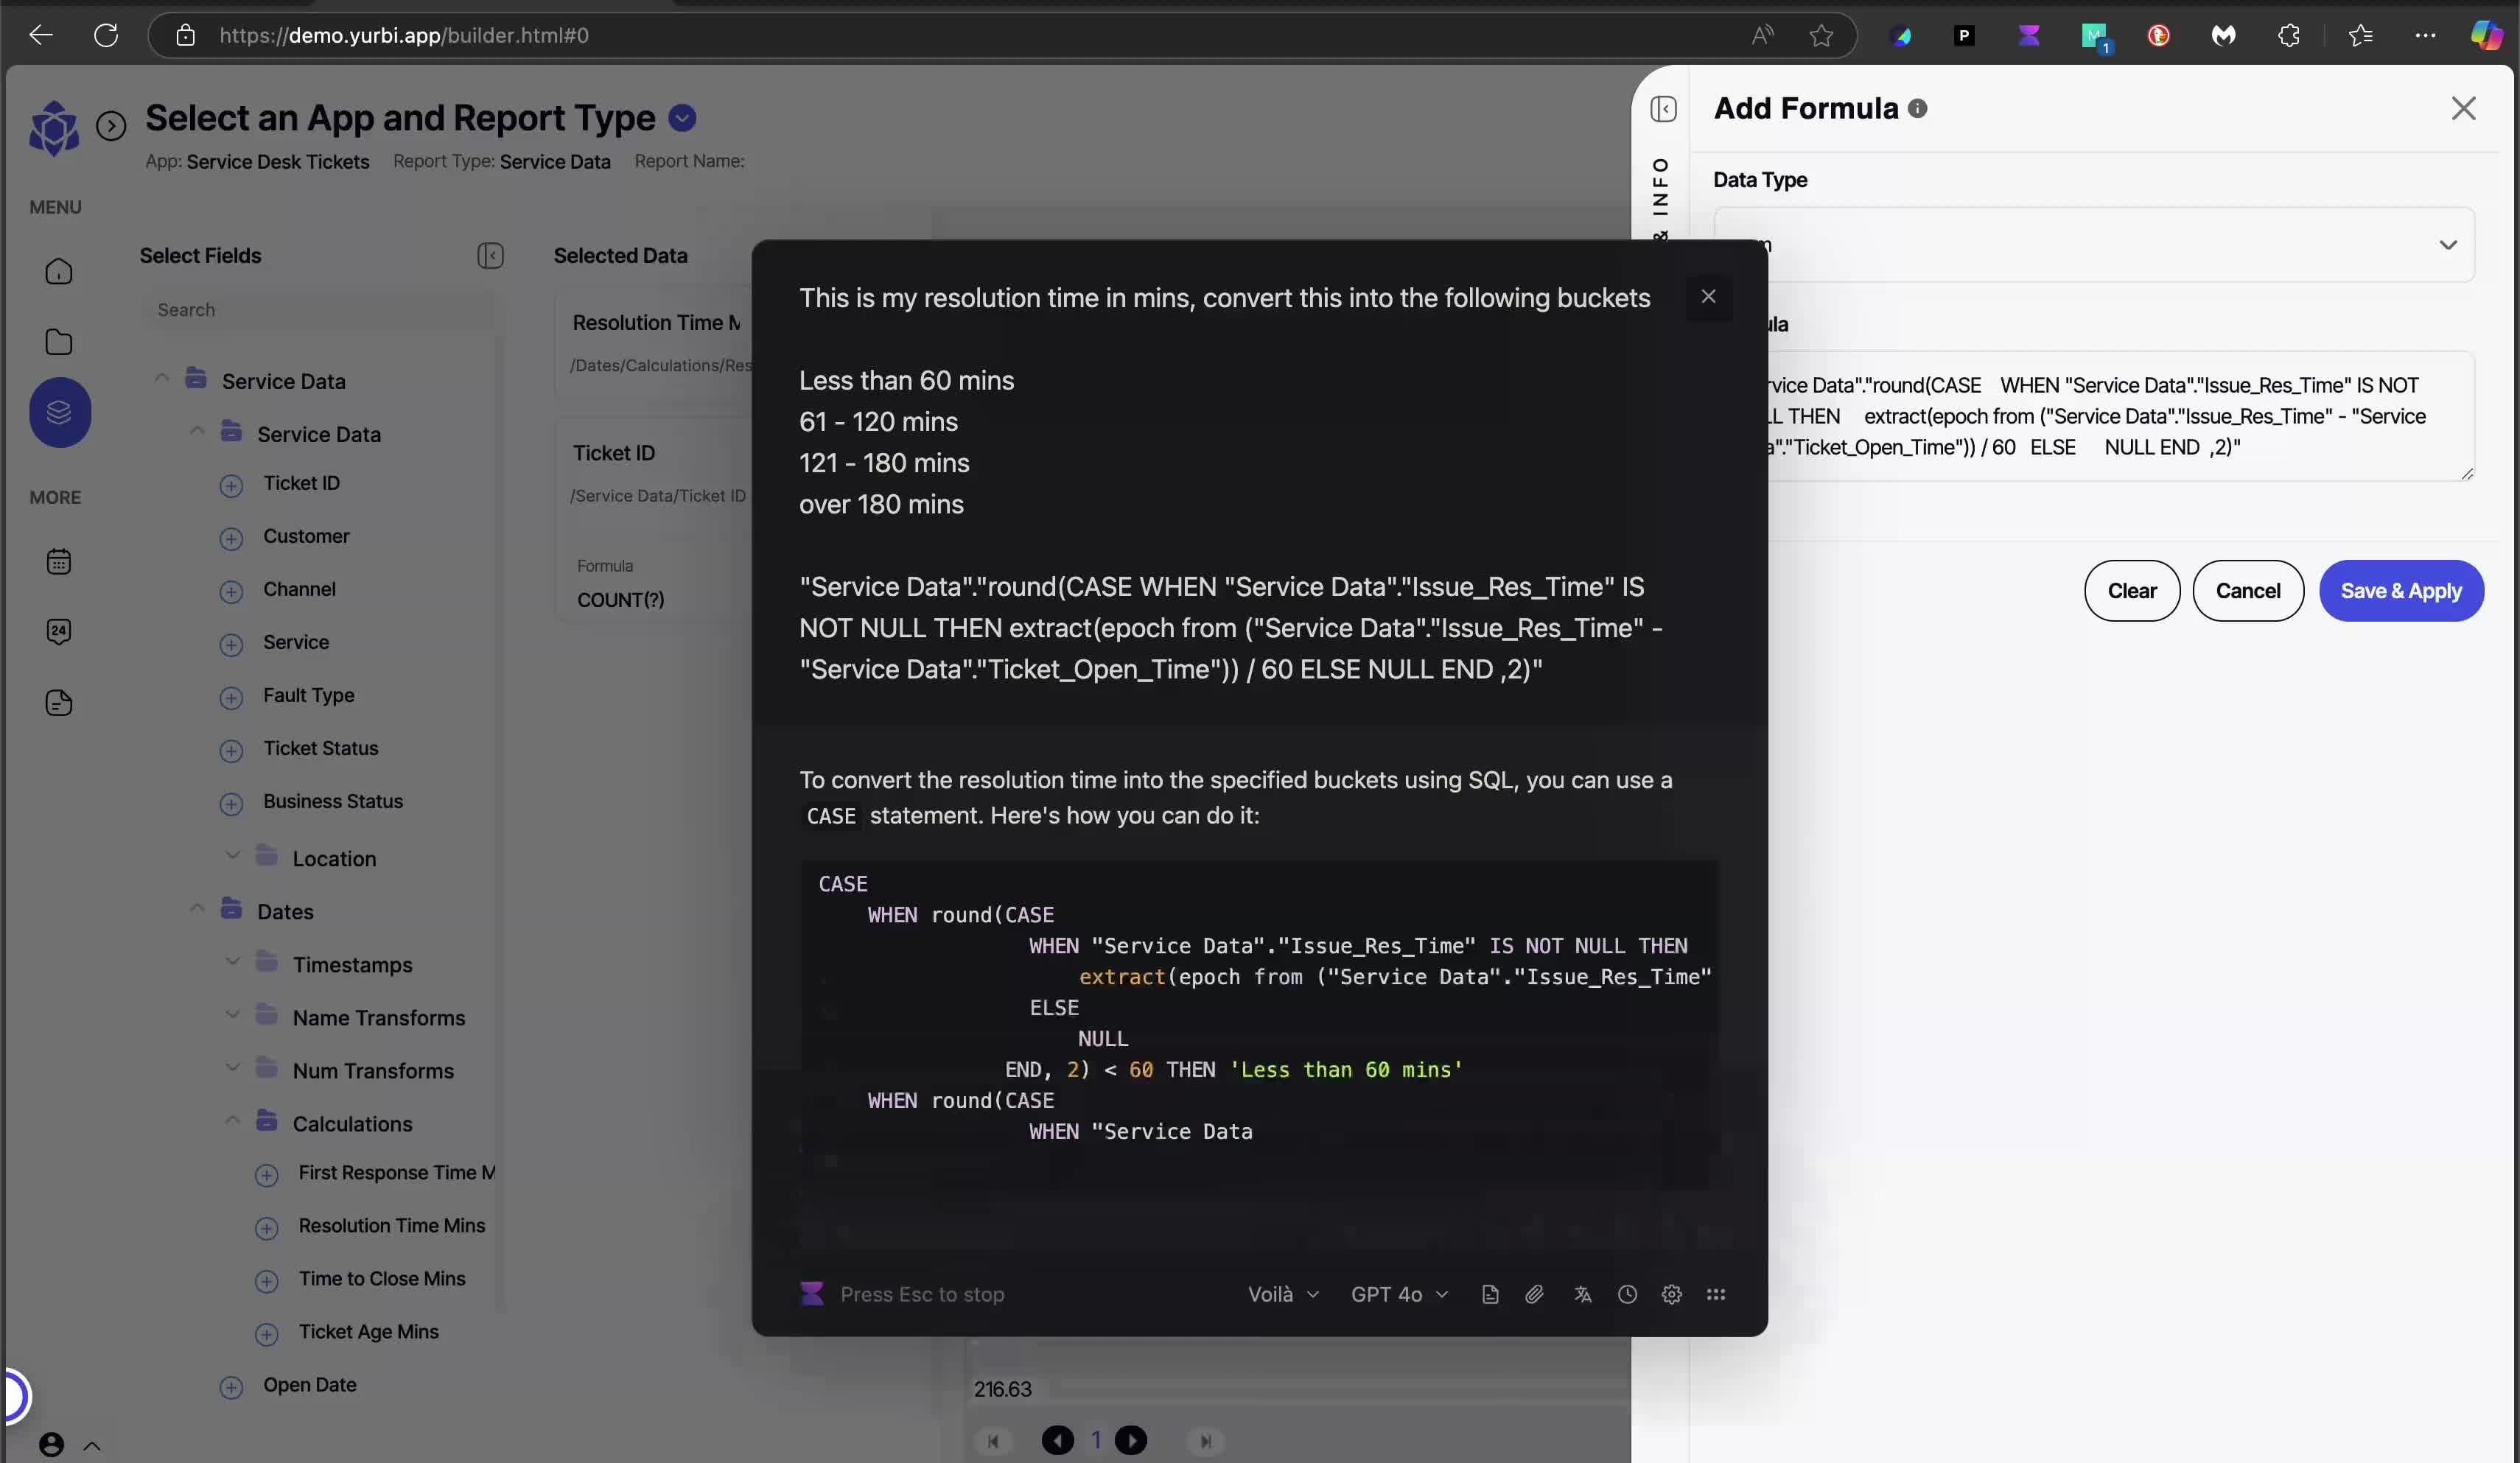
Task: Add the Resolution Time Mins field plus icon
Action: [x=266, y=1228]
